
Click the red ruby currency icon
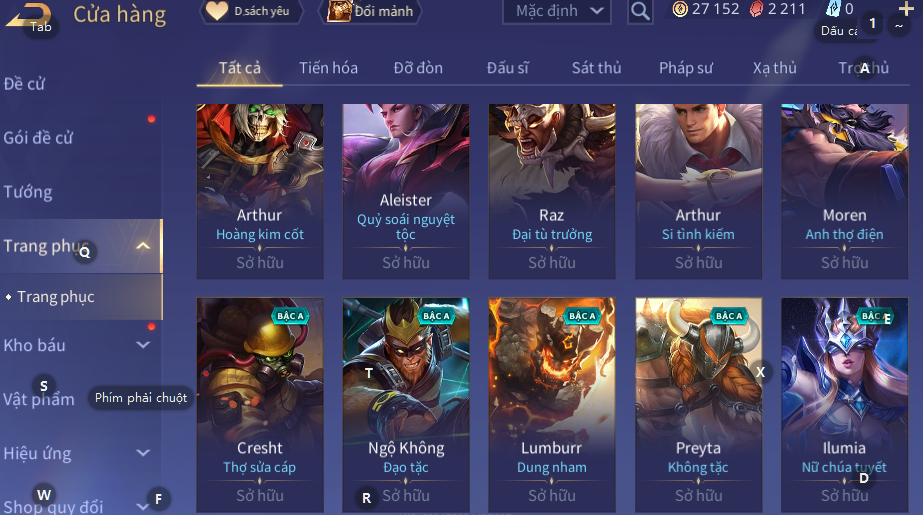coord(756,9)
